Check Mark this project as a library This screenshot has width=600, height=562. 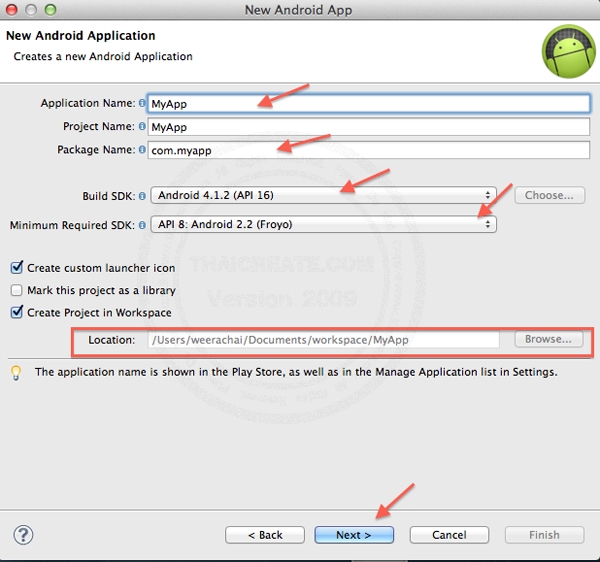(x=16, y=290)
